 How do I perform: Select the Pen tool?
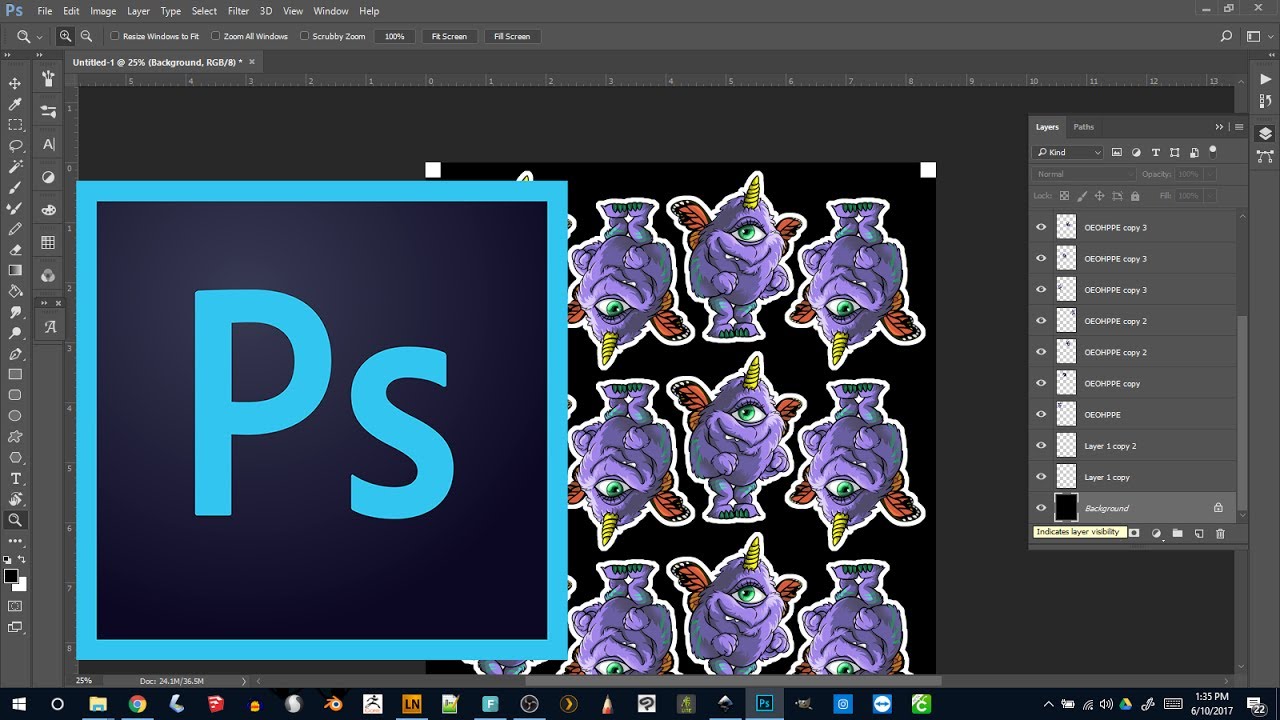15,354
